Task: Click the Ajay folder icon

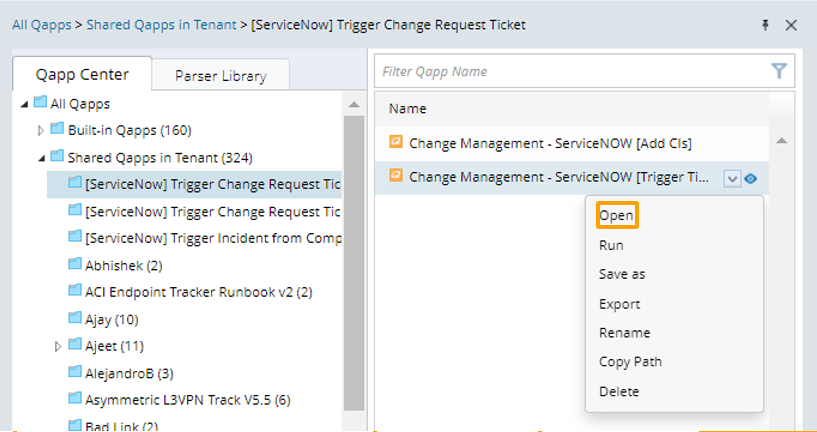Action: click(x=74, y=318)
